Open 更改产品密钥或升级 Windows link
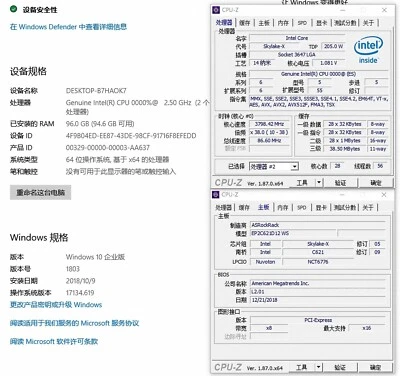The height and width of the screenshot is (376, 400). [56, 305]
